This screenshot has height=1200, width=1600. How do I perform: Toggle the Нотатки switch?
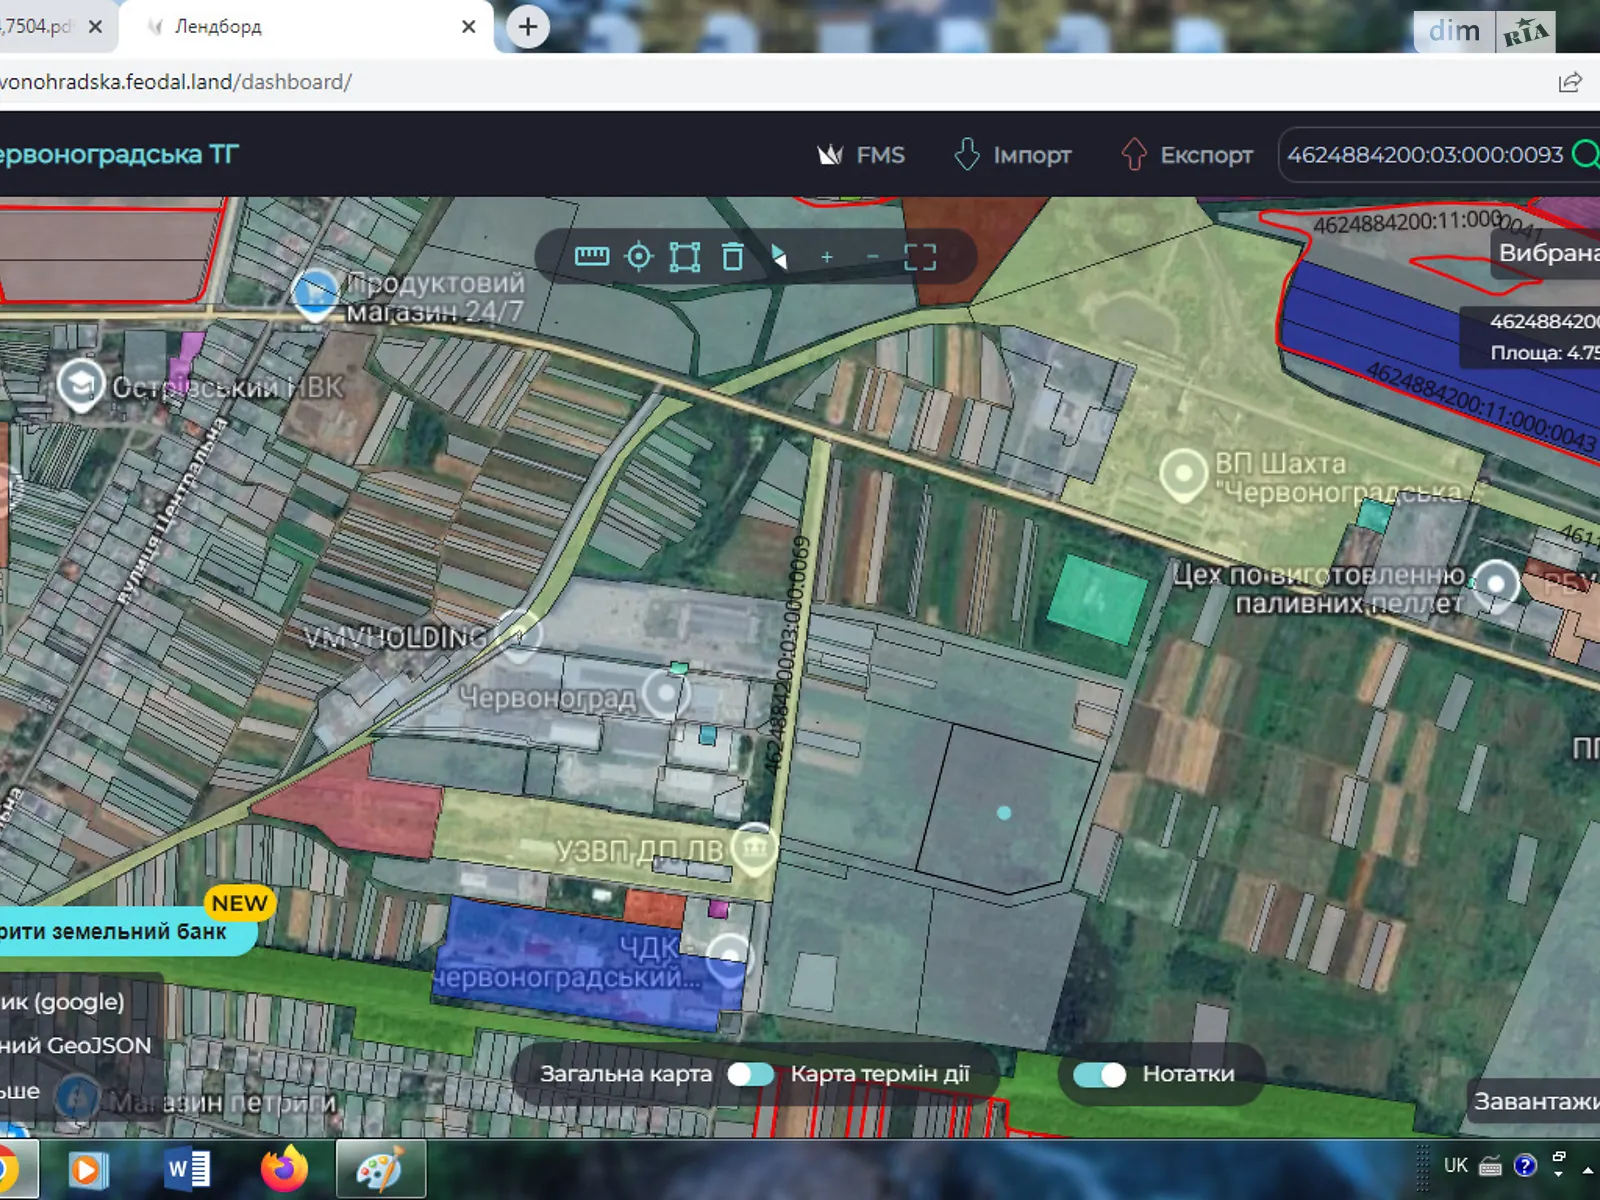[1099, 1074]
